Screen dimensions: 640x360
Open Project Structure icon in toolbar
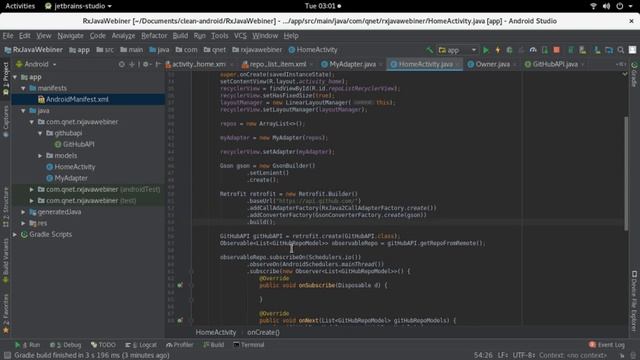pyautogui.click(x=609, y=50)
